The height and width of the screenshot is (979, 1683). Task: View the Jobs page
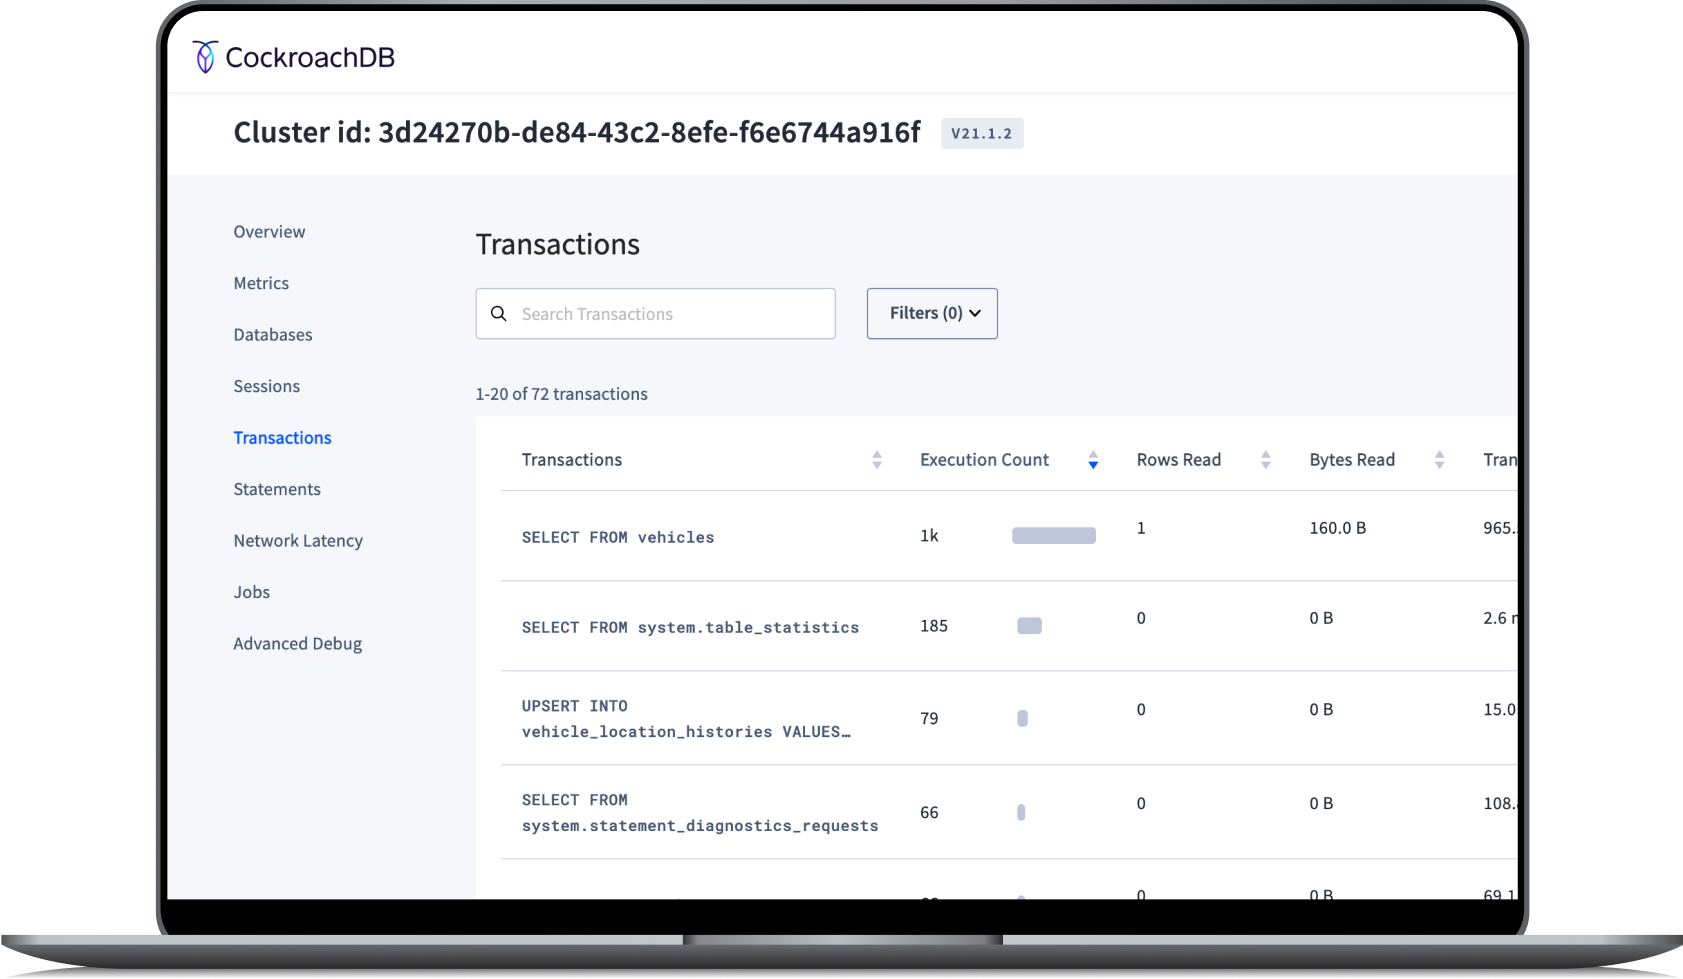(x=251, y=592)
